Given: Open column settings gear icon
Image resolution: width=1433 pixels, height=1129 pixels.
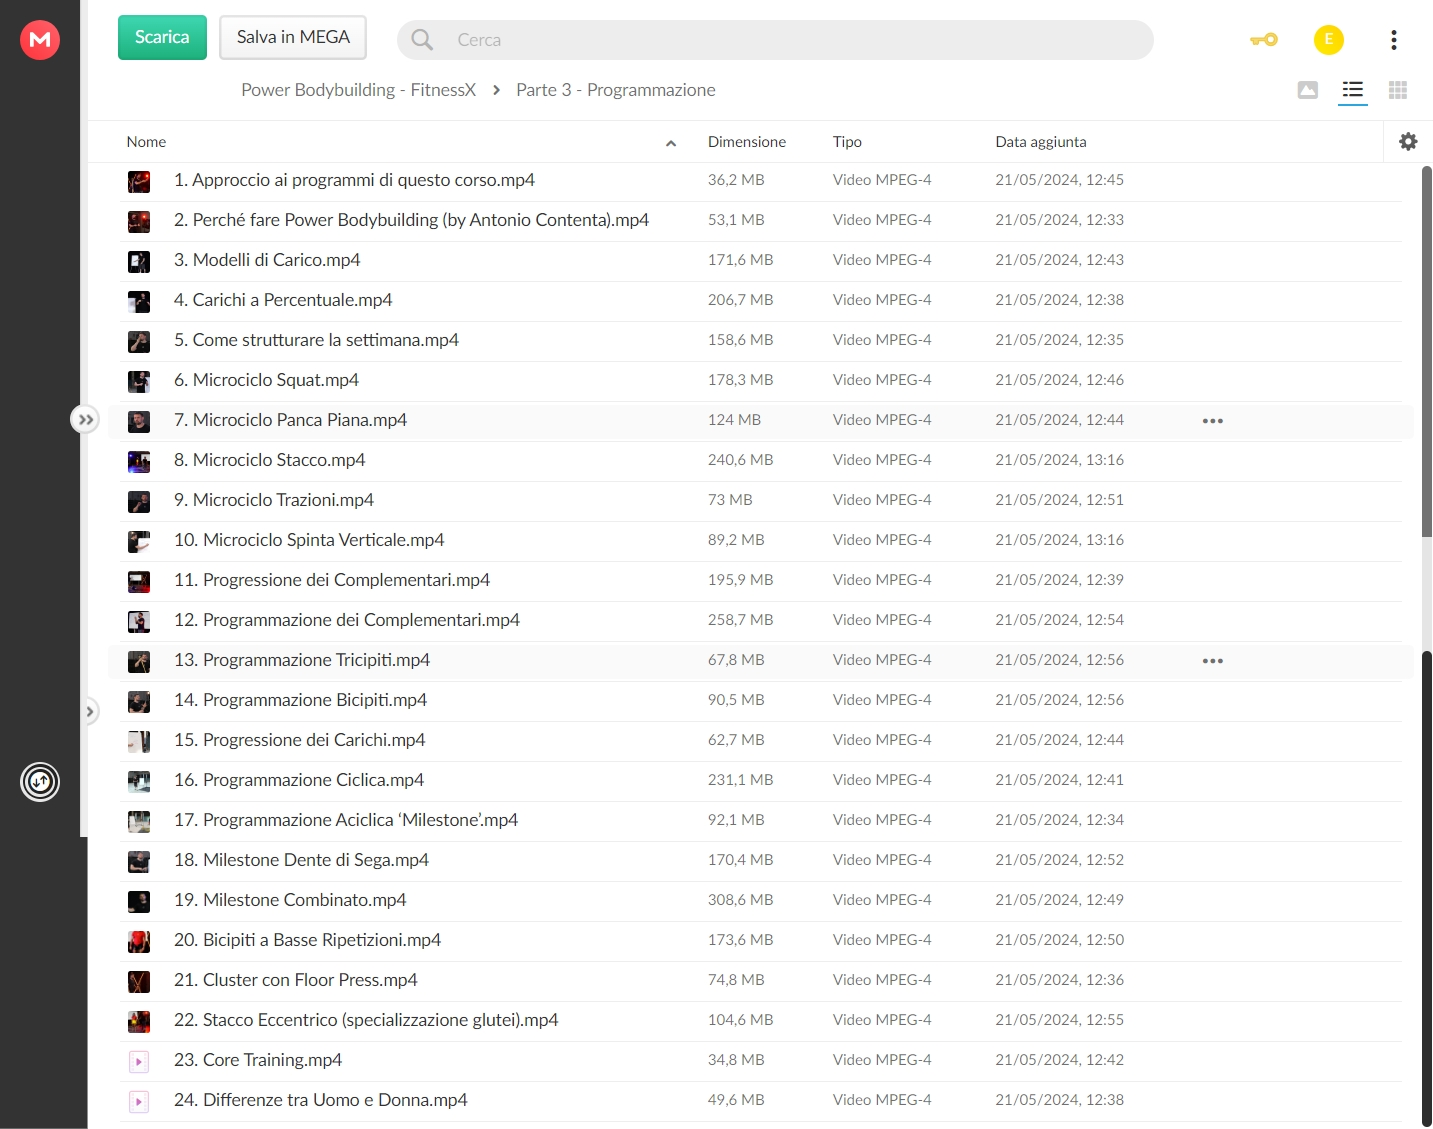Looking at the screenshot, I should click(1408, 142).
